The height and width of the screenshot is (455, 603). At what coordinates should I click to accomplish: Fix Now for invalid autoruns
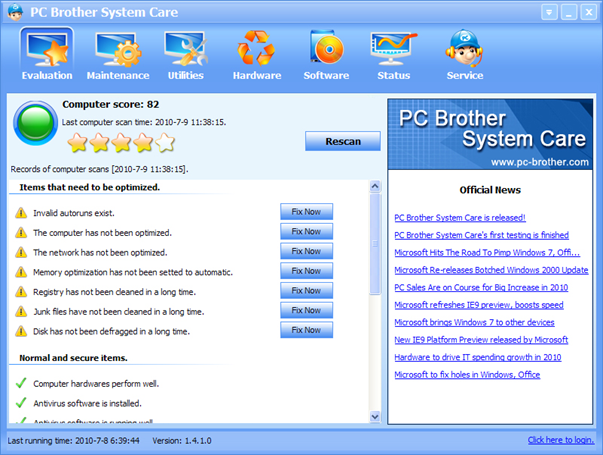[x=306, y=211]
